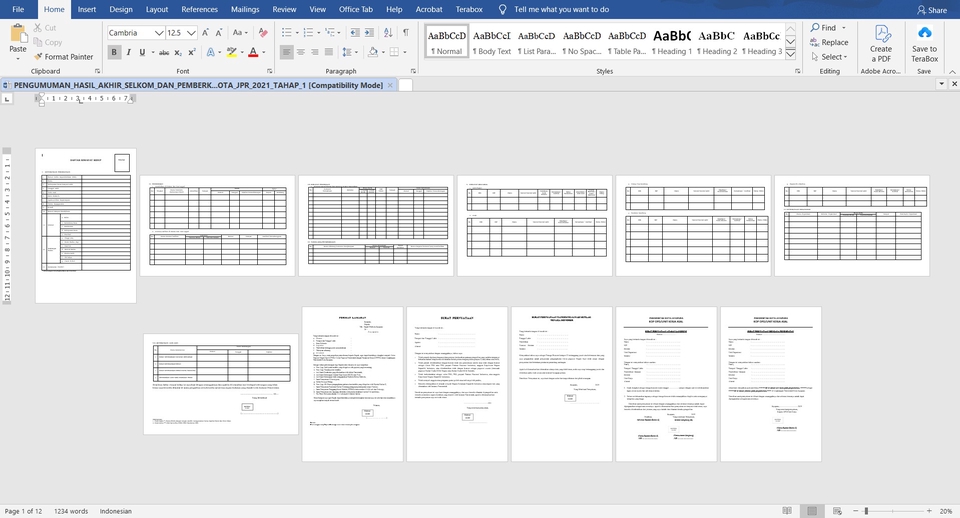
Task: Apply yellow text highlight color
Action: (231, 53)
